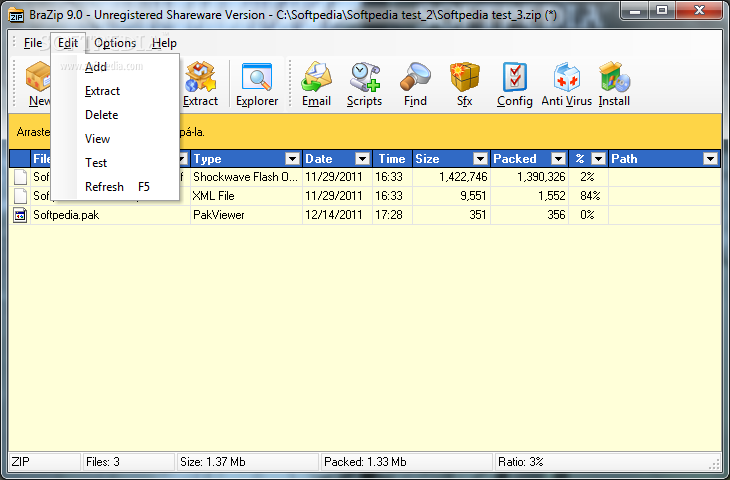Open the Help menu

(164, 43)
